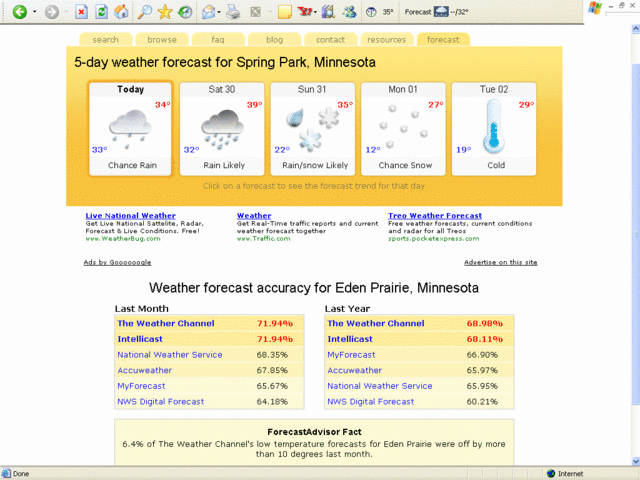This screenshot has height=480, width=640.
Task: Click the scrollbar down arrow
Action: [x=636, y=461]
